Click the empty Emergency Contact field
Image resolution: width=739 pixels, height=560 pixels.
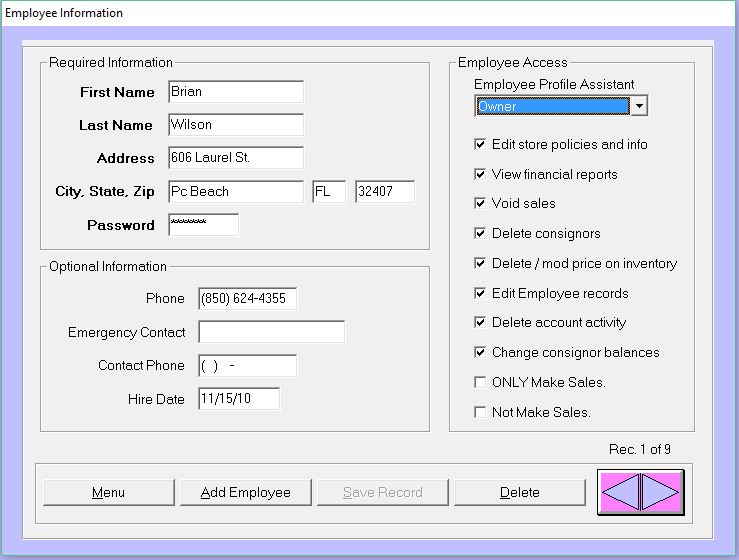pyautogui.click(x=272, y=332)
